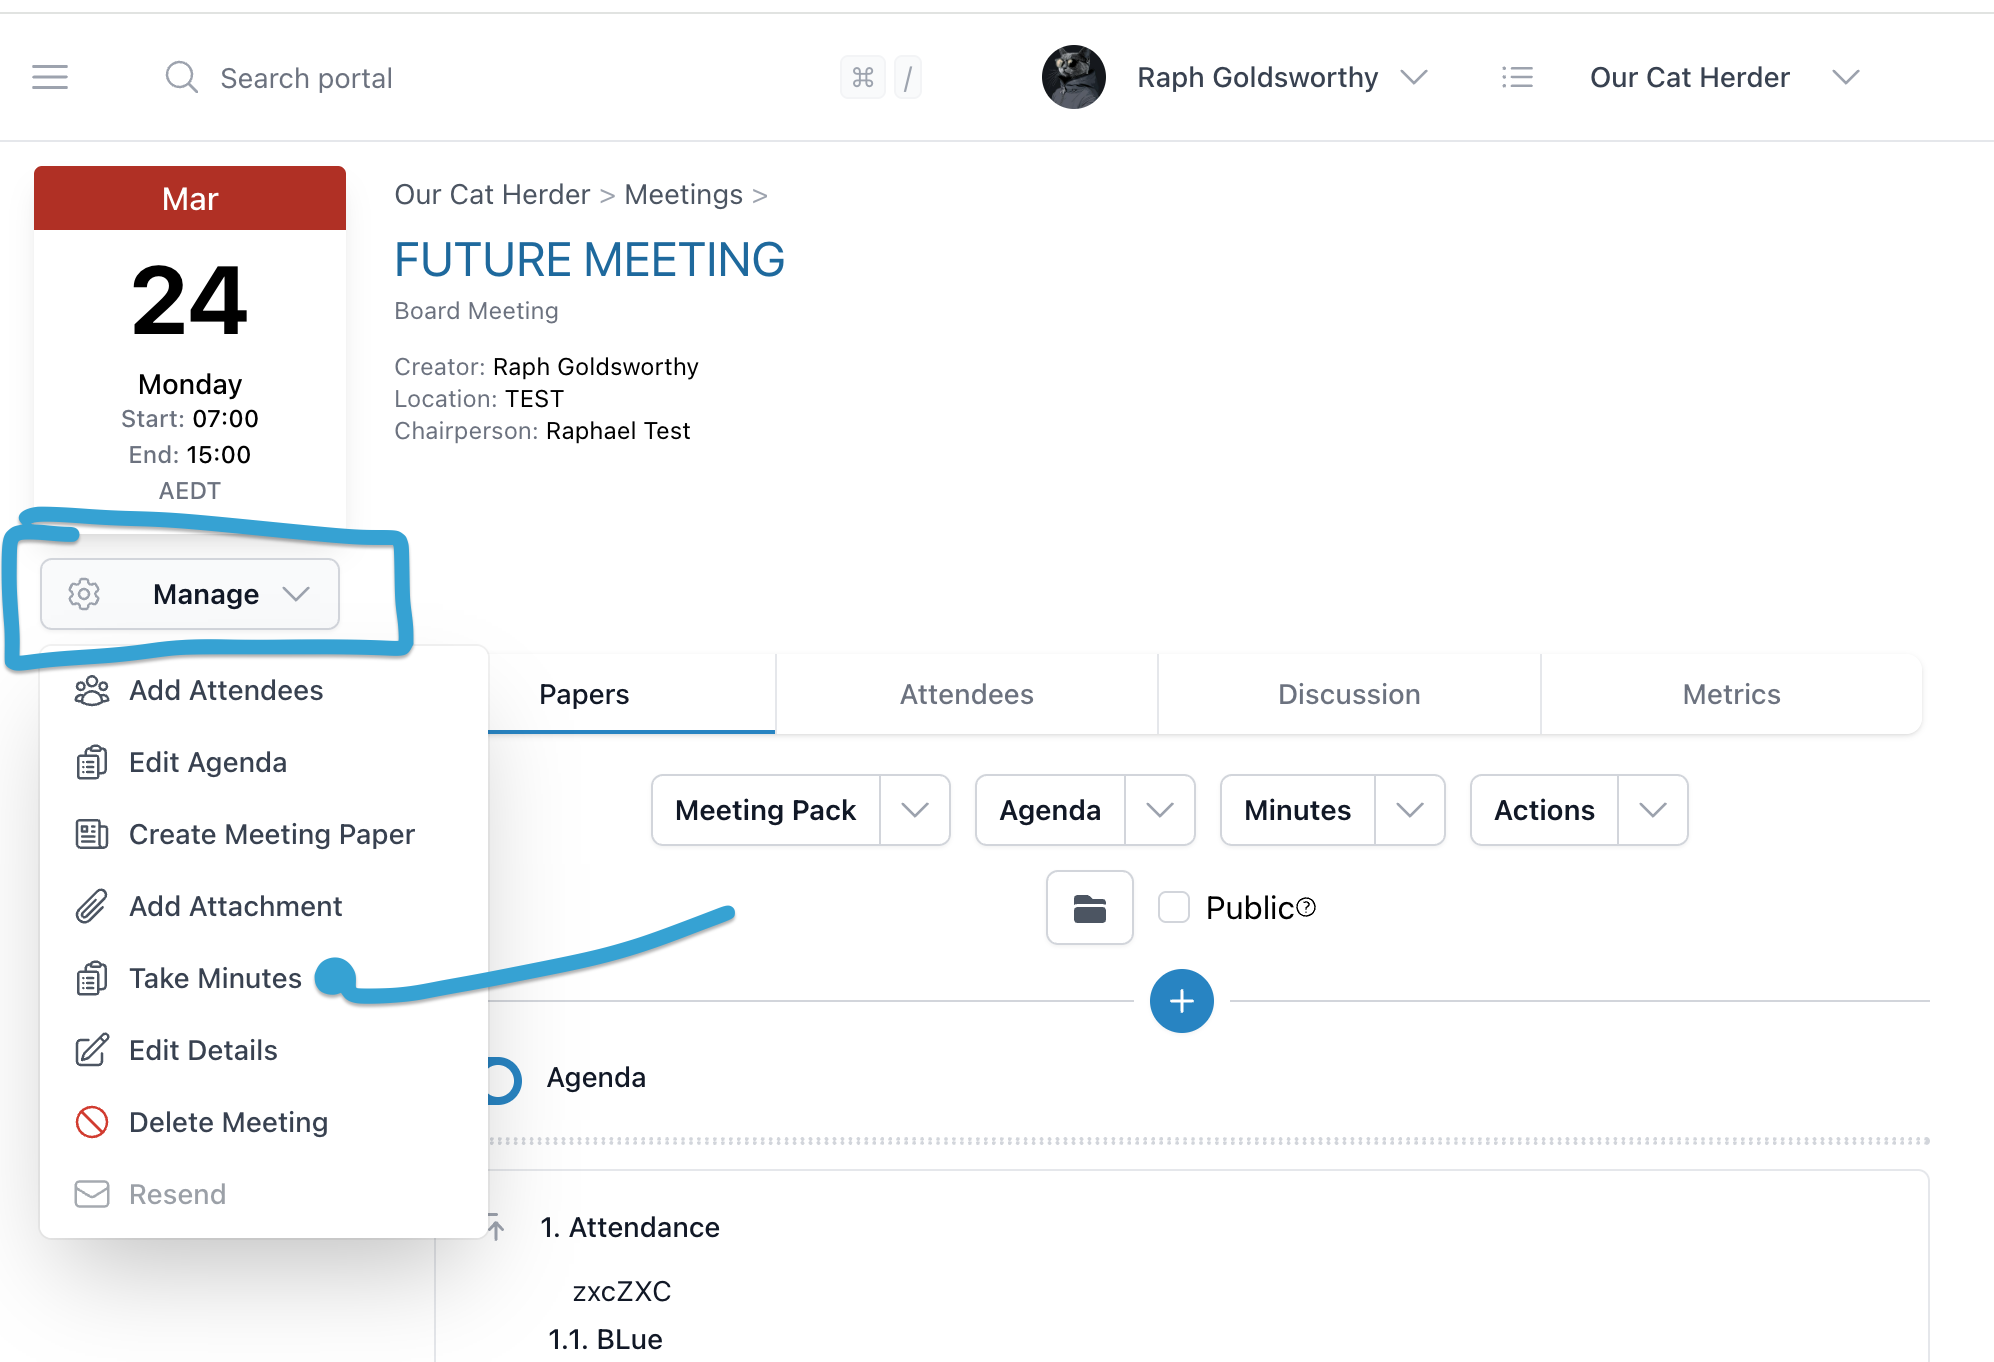Click the Public help question mark icon
This screenshot has width=1994, height=1362.
[1306, 907]
